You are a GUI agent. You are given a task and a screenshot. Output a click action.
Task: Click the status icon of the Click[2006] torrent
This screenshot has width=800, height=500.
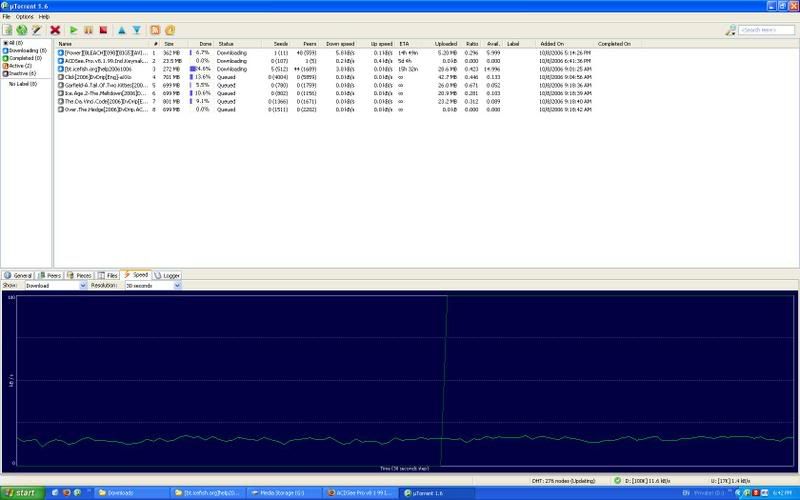click(x=61, y=77)
